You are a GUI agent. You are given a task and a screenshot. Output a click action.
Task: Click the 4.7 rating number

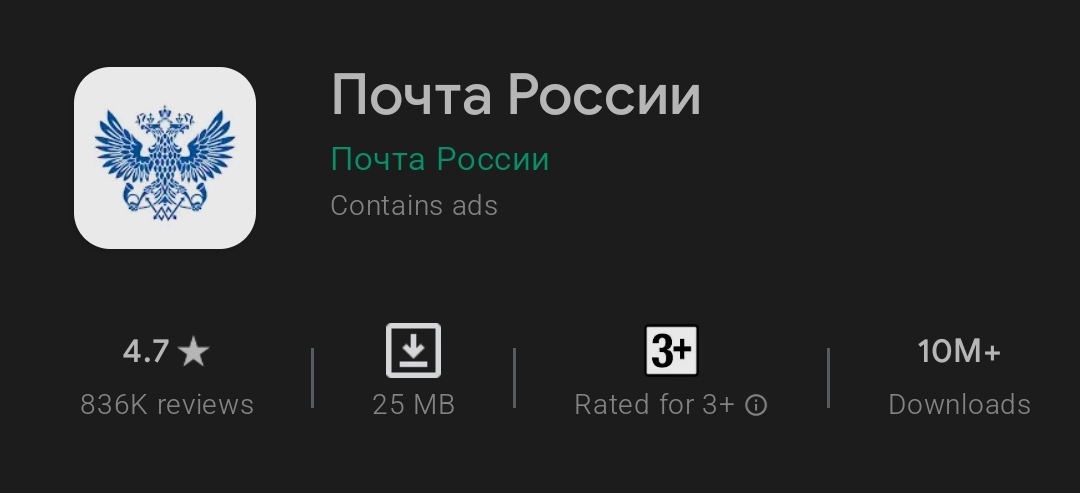click(x=145, y=352)
